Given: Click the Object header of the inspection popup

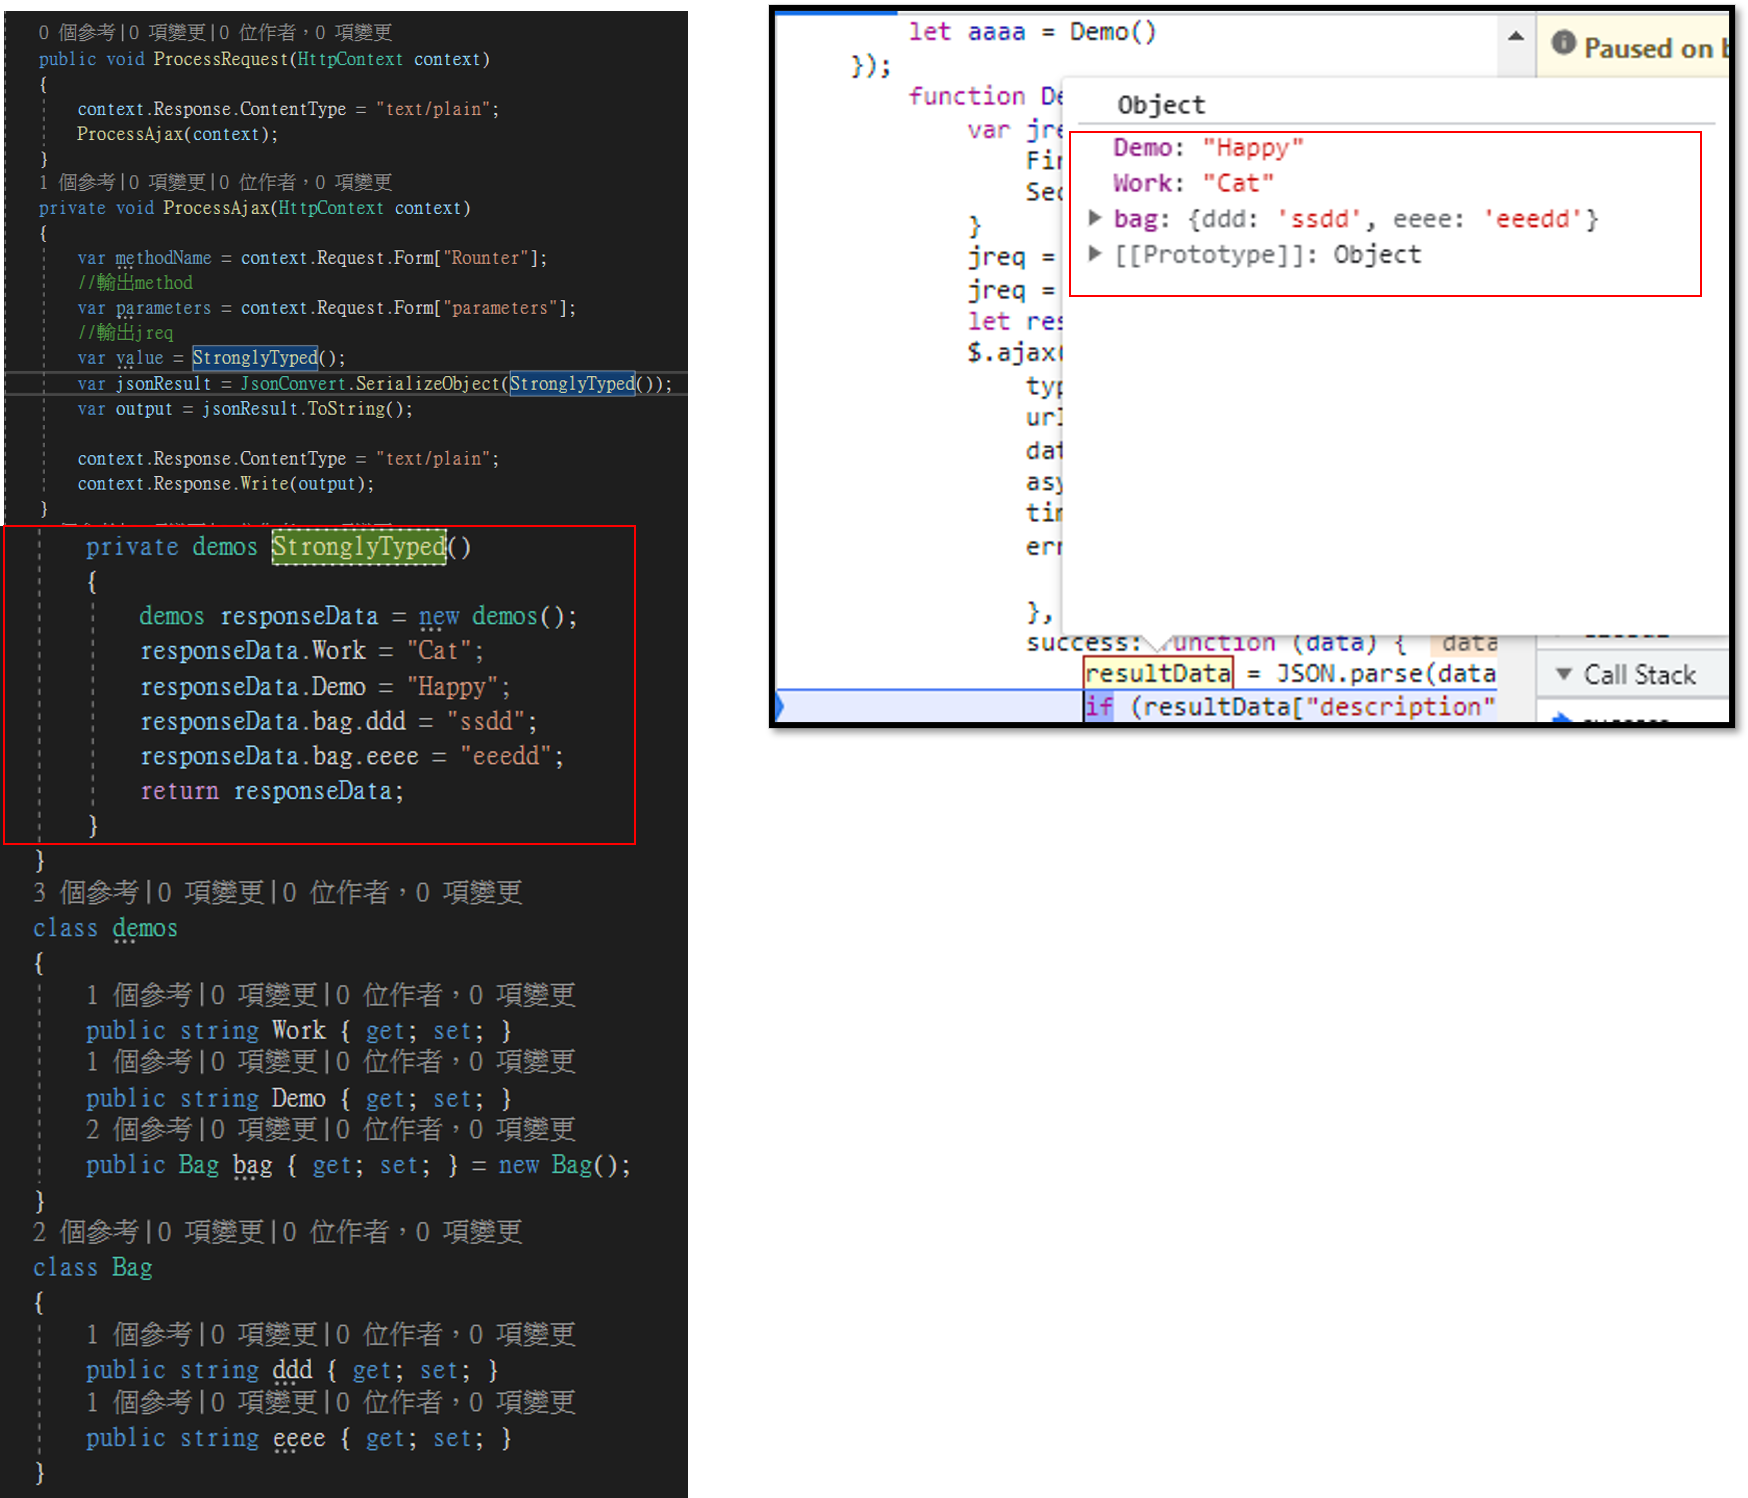Looking at the screenshot, I should pos(1160,104).
